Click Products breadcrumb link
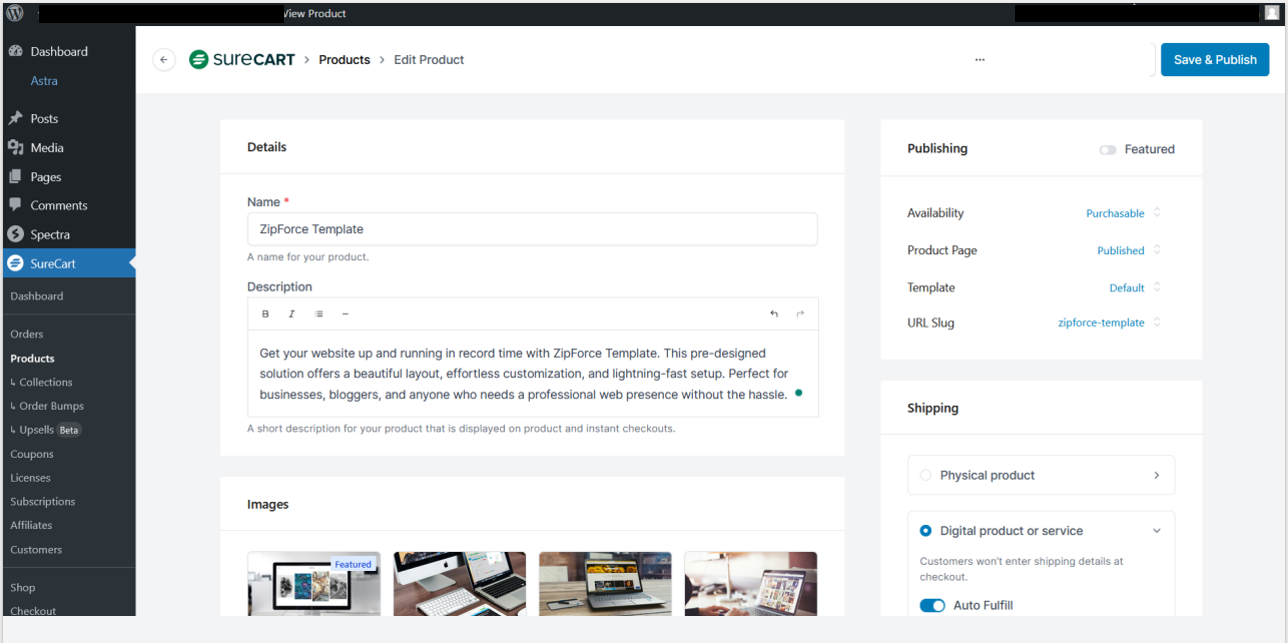 tap(345, 60)
